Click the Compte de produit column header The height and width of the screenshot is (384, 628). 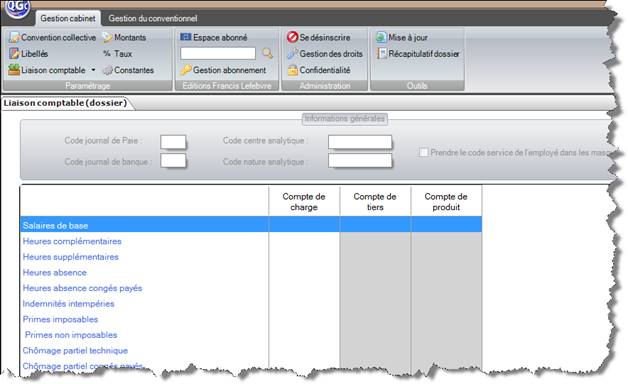[x=446, y=201]
